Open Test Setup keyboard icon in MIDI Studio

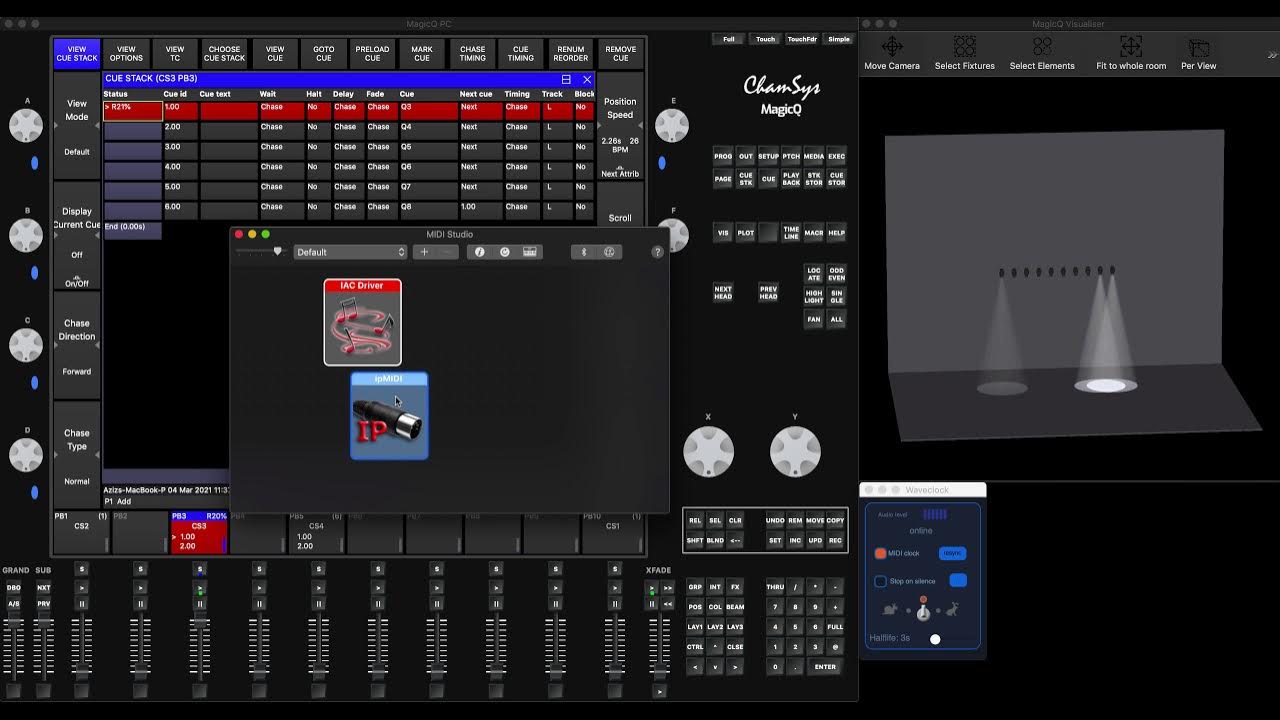(530, 252)
